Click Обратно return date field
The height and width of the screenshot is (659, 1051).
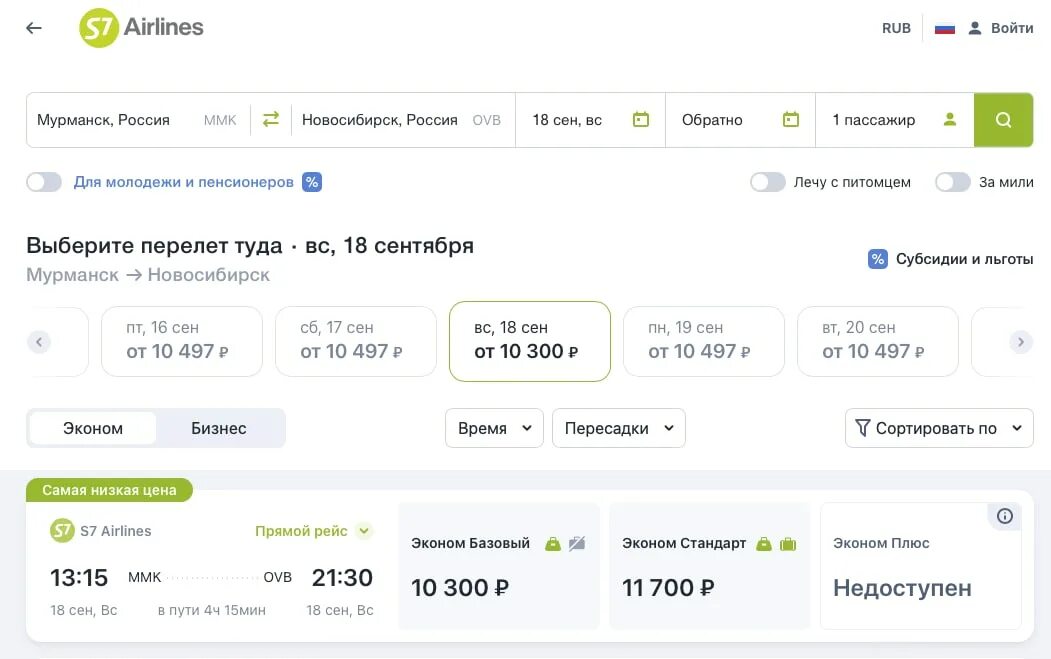[x=741, y=120]
